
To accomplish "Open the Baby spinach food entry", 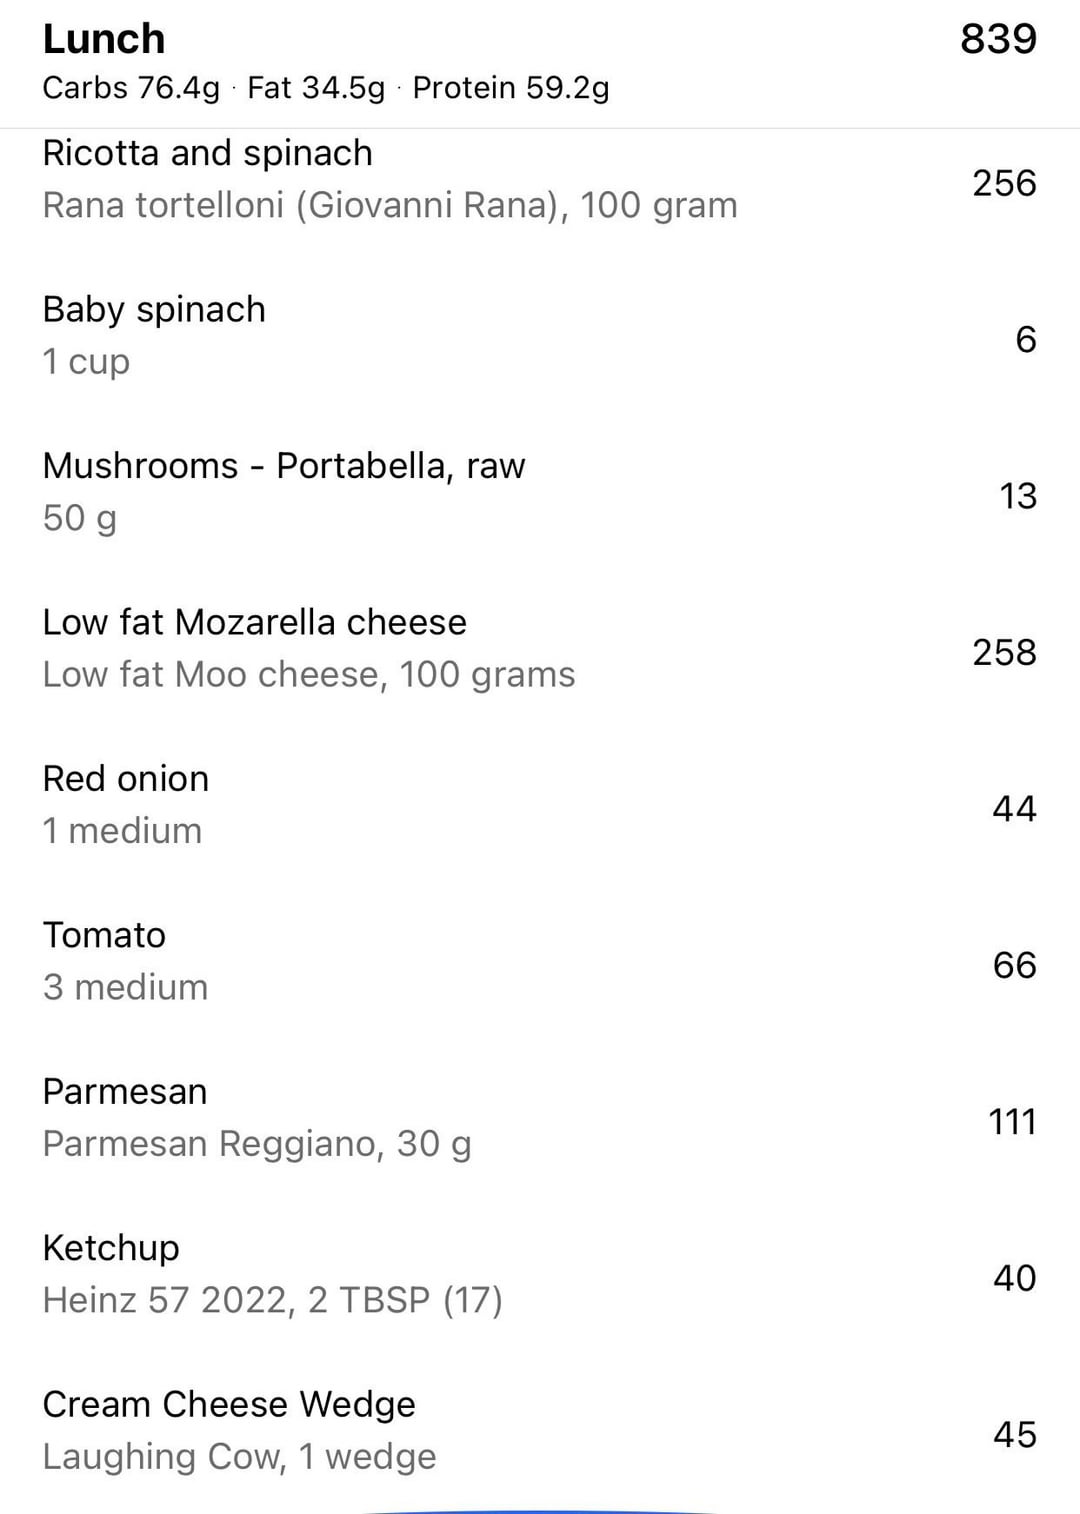I will pyautogui.click(x=540, y=336).
